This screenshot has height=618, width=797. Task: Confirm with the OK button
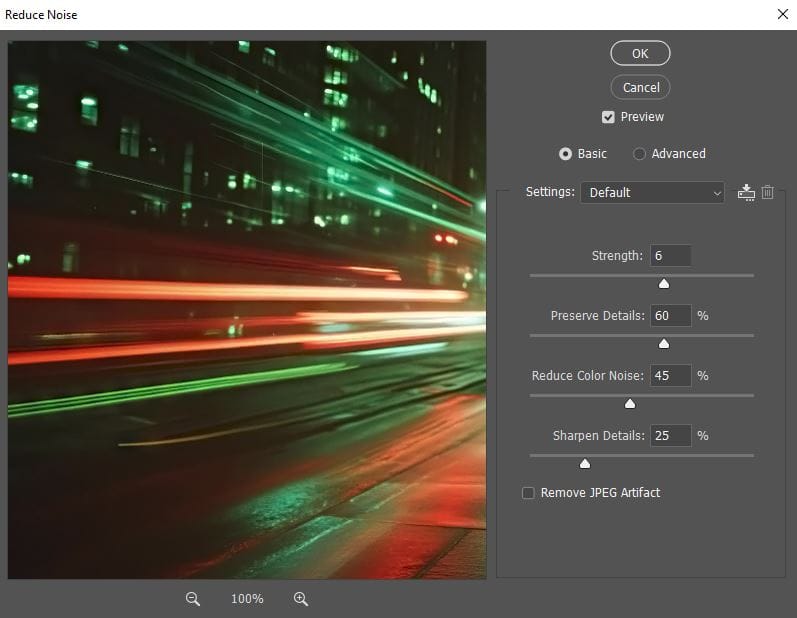640,53
